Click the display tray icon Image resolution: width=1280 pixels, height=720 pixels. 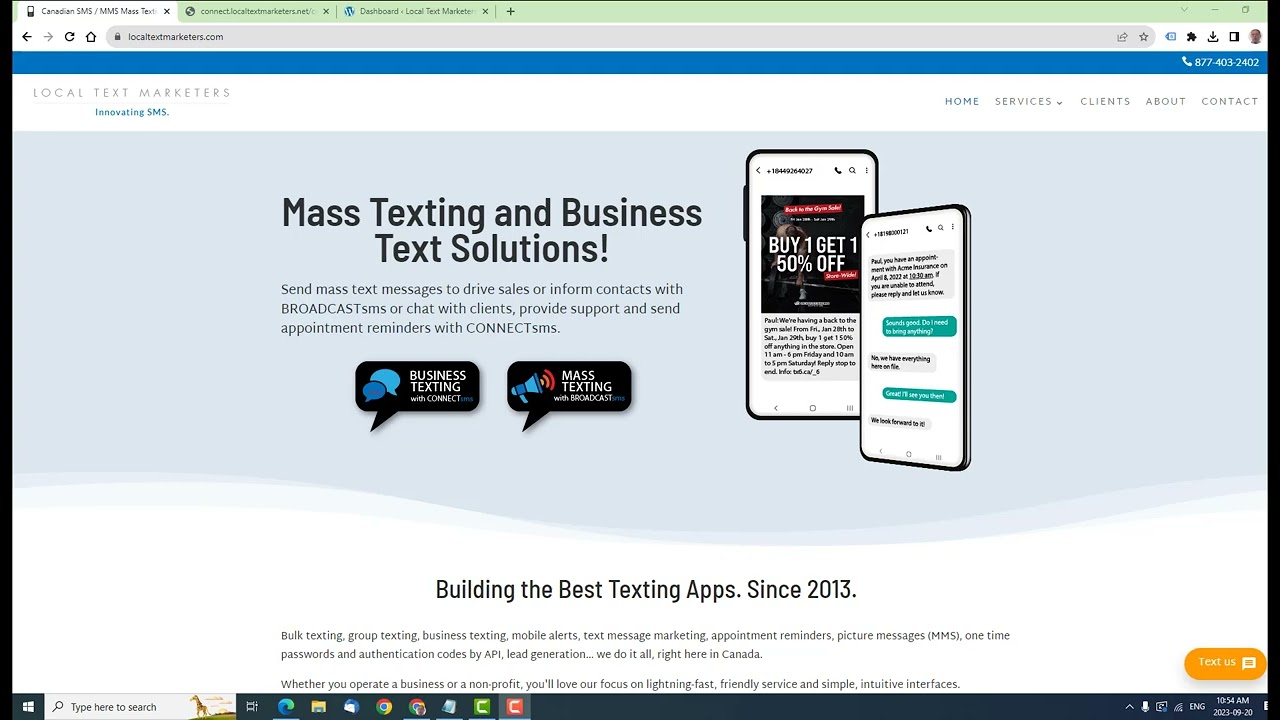point(1162,707)
